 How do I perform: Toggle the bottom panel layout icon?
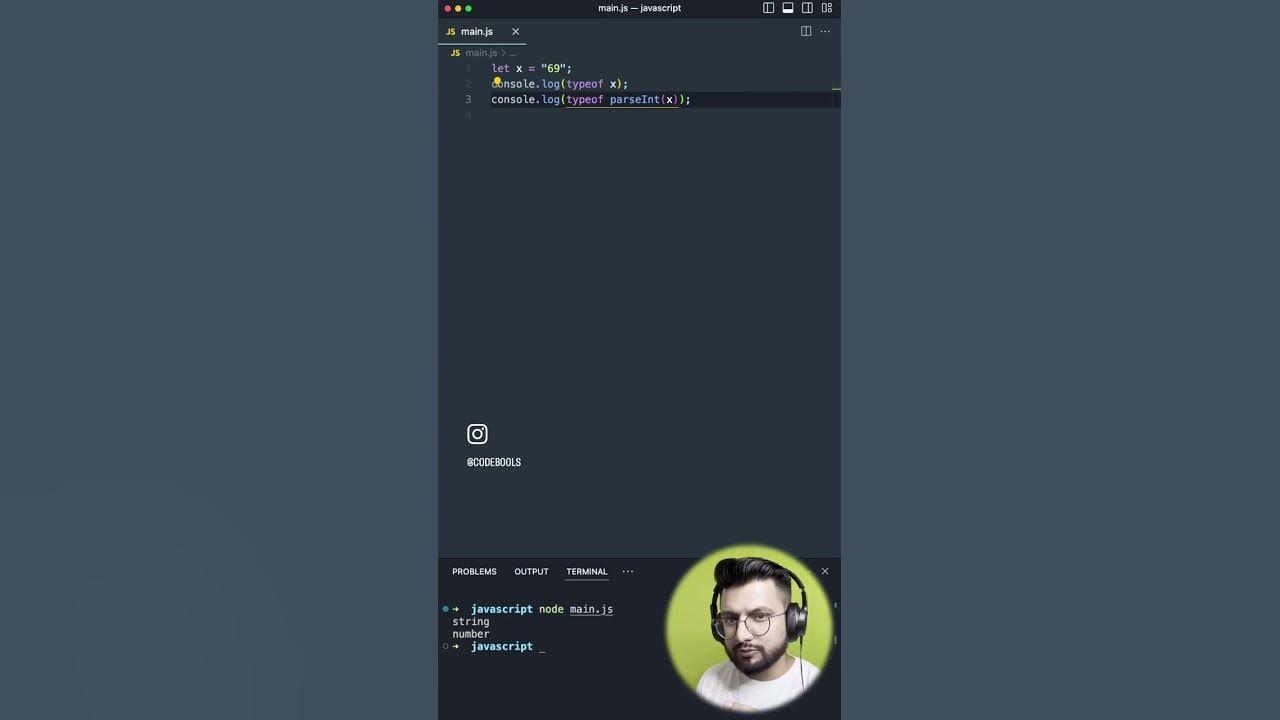788,8
